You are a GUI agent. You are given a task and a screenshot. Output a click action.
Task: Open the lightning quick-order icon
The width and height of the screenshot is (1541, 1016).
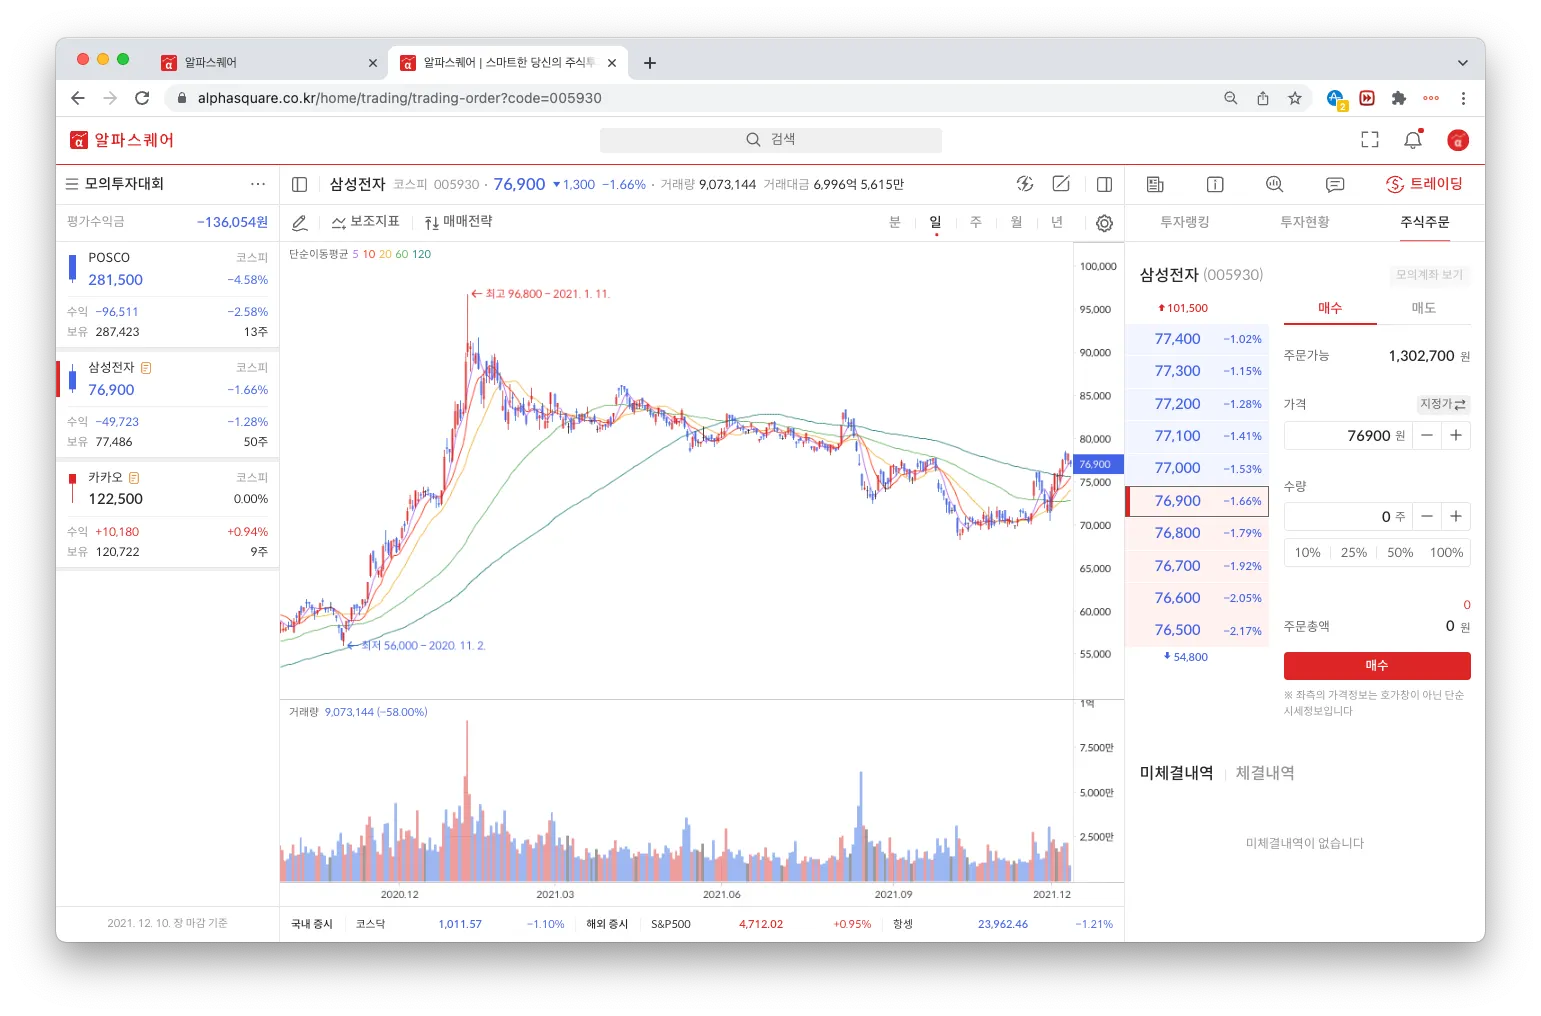pyautogui.click(x=1025, y=184)
